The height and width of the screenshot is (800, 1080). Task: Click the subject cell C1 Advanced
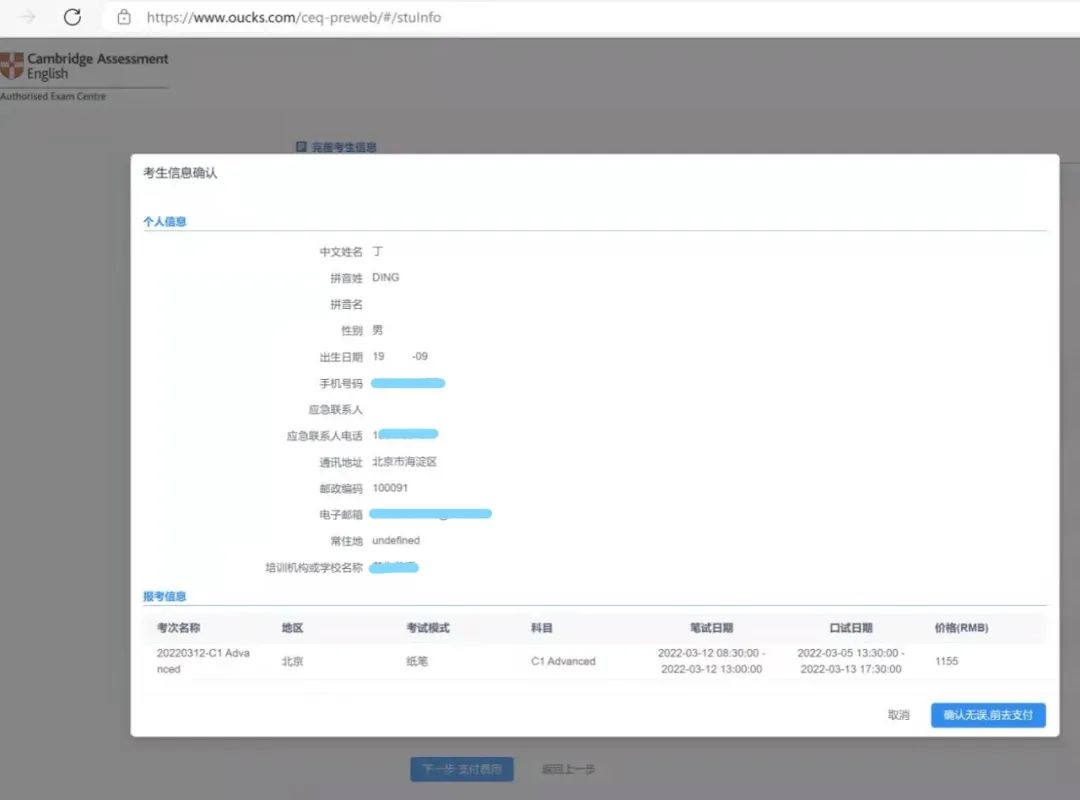[563, 661]
